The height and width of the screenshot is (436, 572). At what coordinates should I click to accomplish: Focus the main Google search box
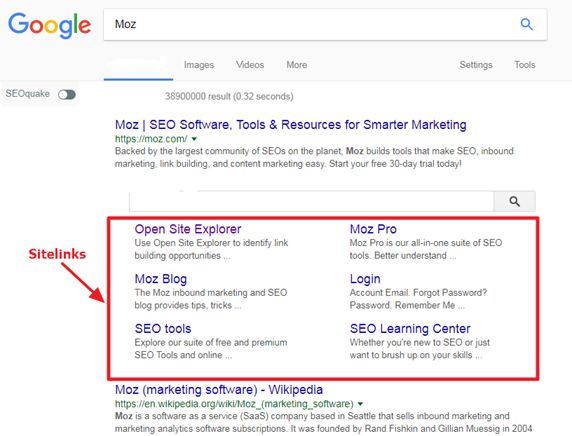pyautogui.click(x=325, y=24)
